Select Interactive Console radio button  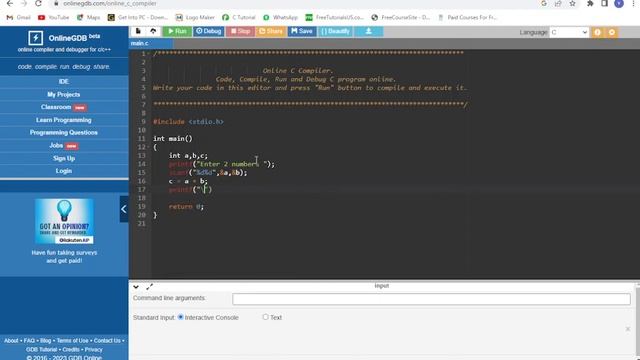180,317
